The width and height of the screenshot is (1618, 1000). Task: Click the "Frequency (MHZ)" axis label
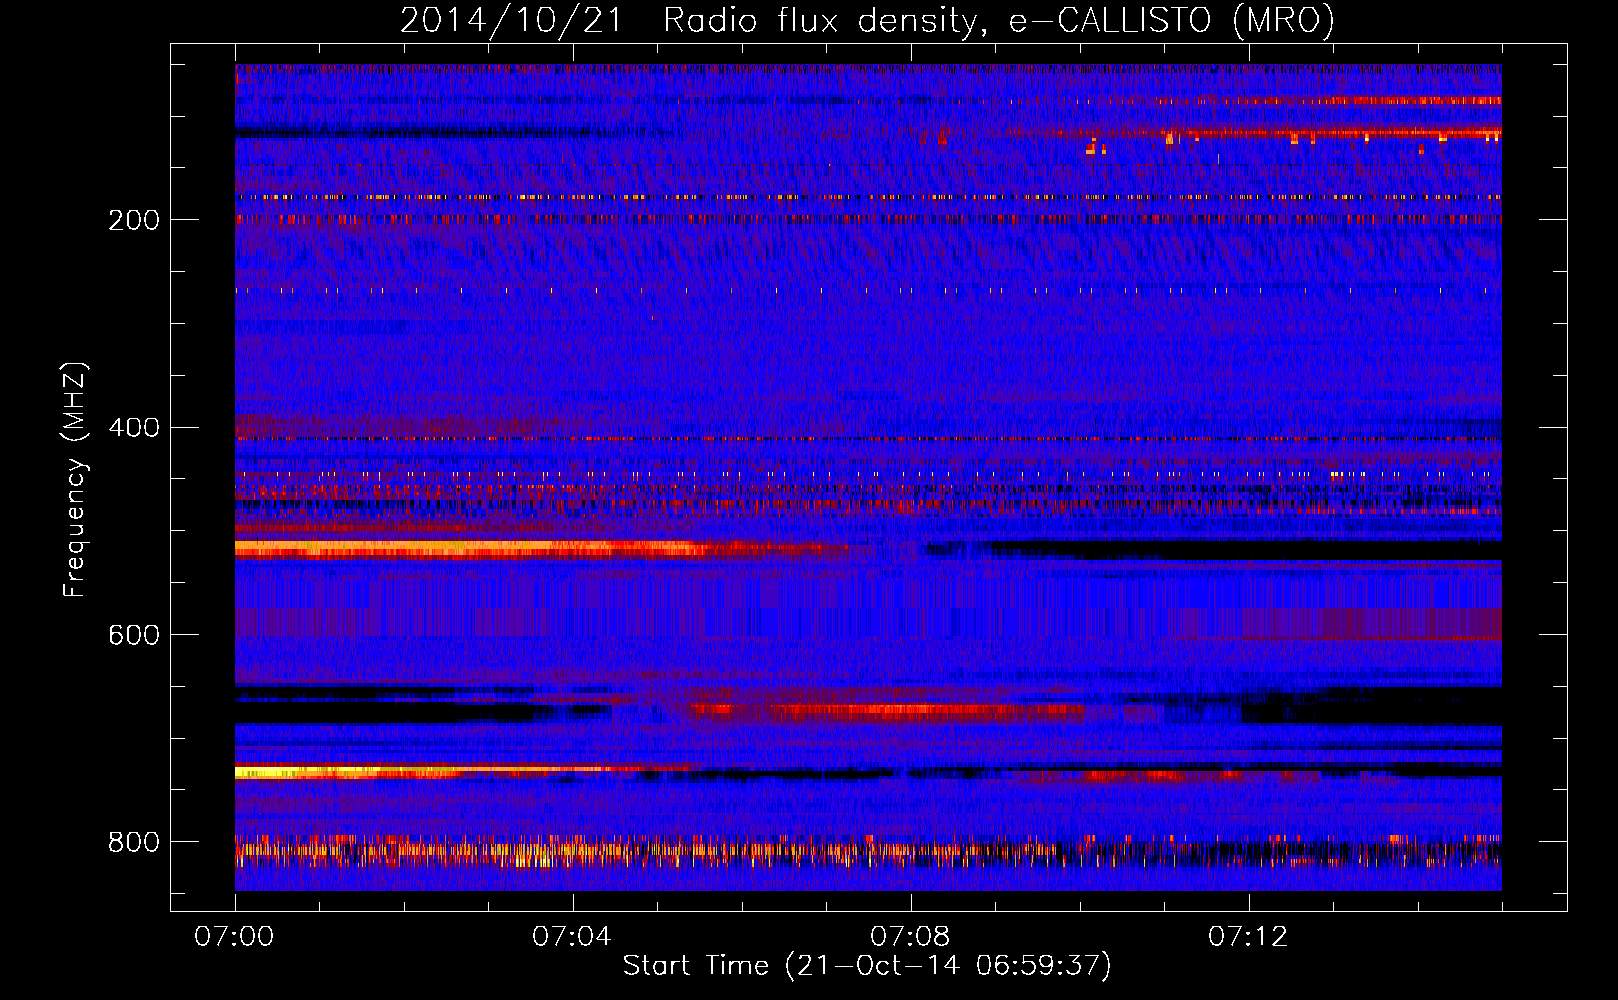(75, 479)
